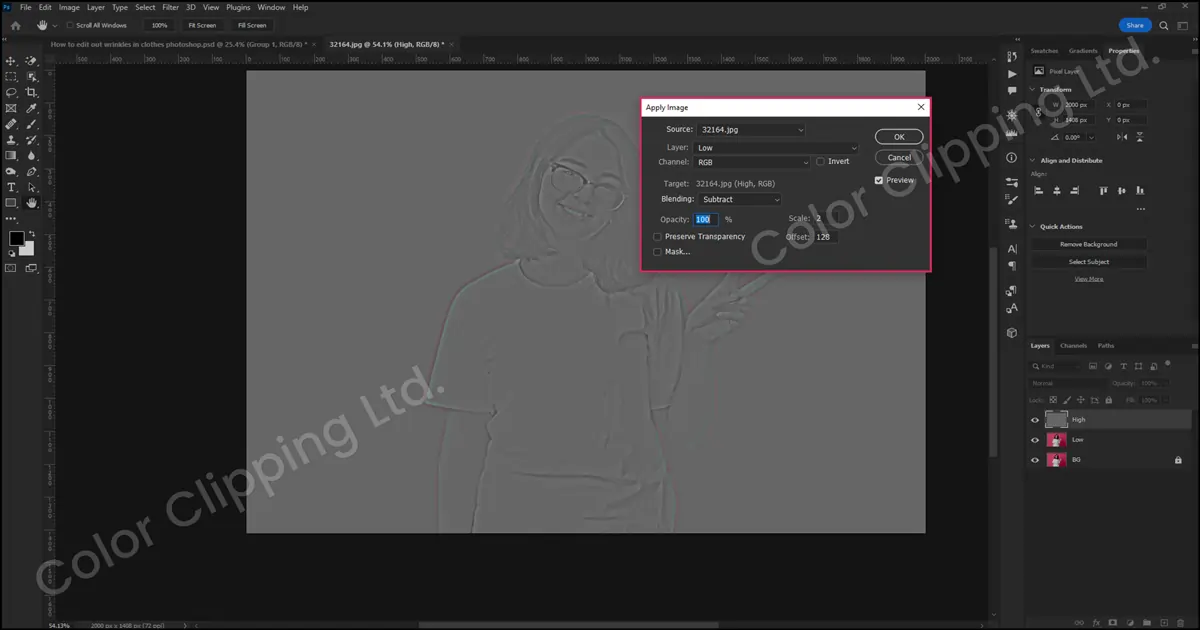The width and height of the screenshot is (1200, 630).
Task: Open the Kind filter dropdown in Layers
Action: [x=1058, y=367]
